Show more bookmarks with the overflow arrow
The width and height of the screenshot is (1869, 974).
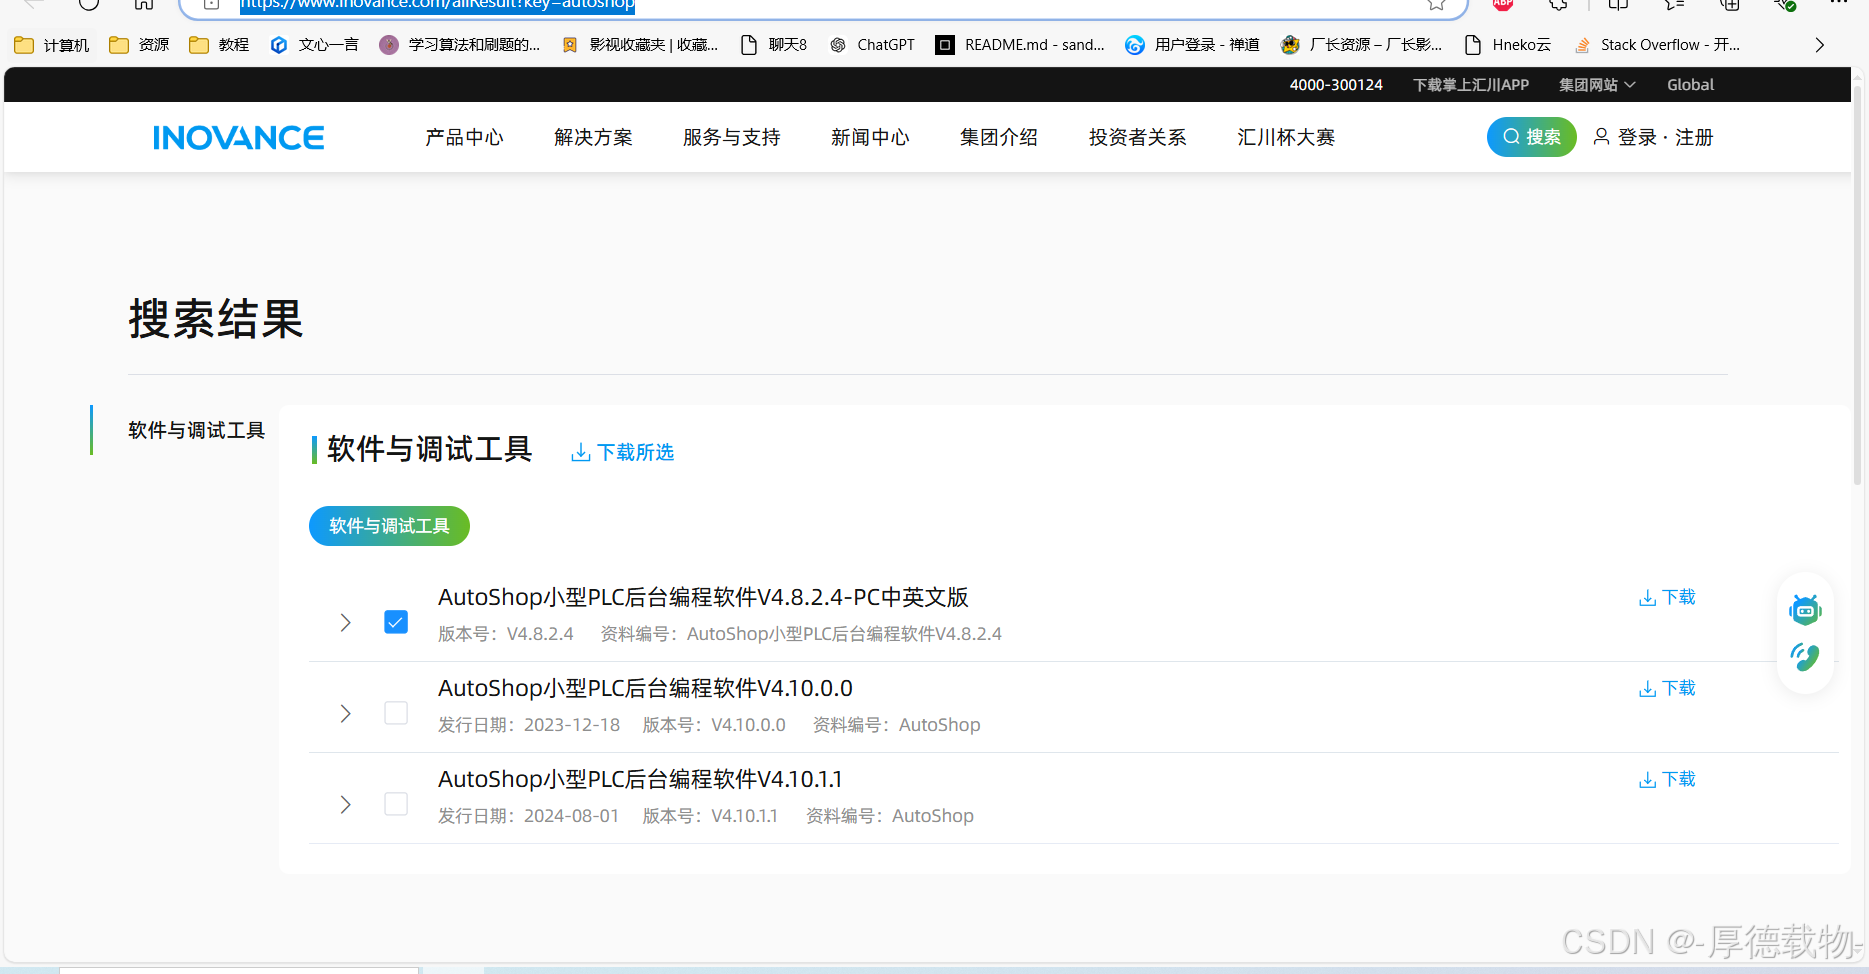(1820, 45)
